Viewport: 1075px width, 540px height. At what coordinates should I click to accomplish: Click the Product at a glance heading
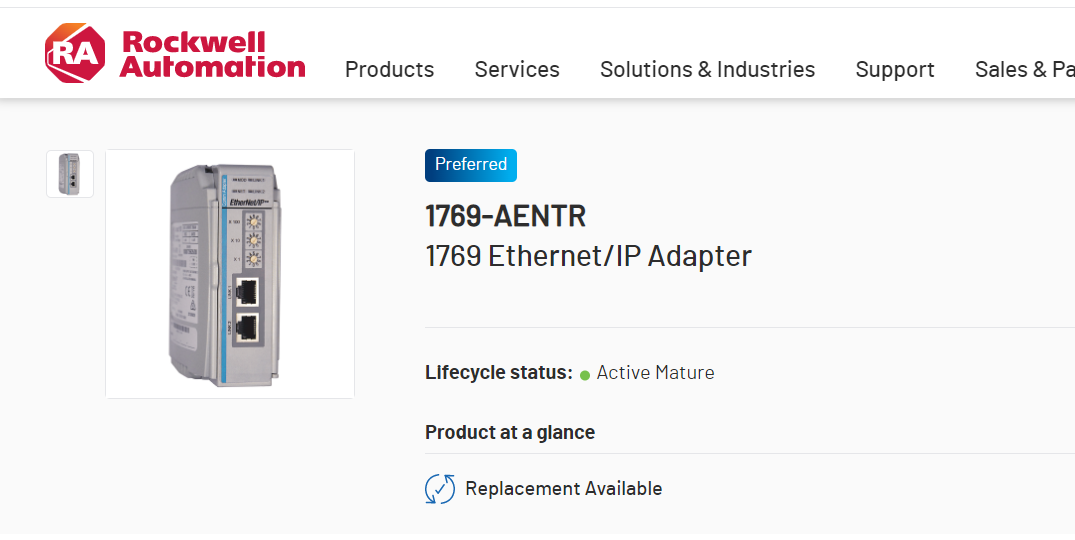[x=510, y=432]
